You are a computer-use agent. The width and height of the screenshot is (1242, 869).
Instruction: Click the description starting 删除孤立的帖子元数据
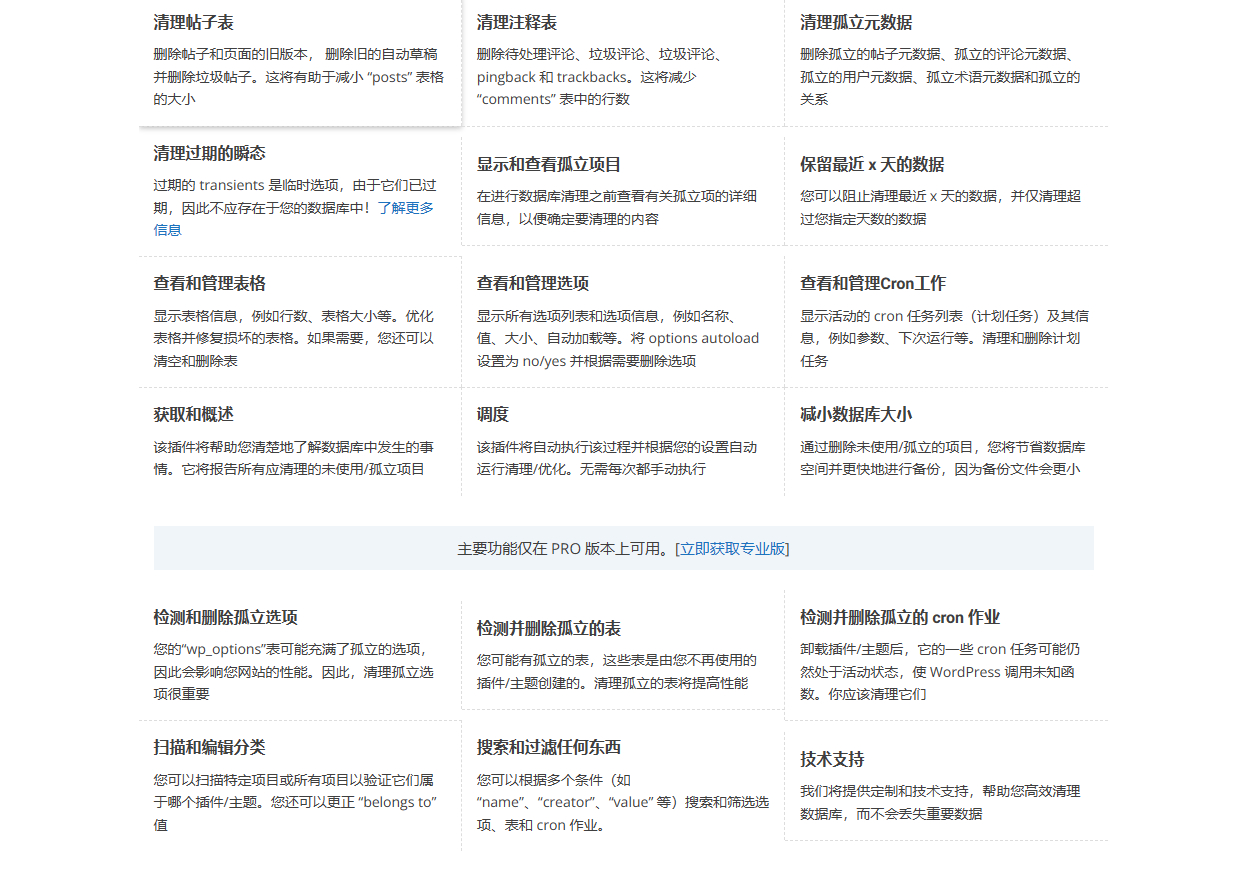[x=940, y=77]
